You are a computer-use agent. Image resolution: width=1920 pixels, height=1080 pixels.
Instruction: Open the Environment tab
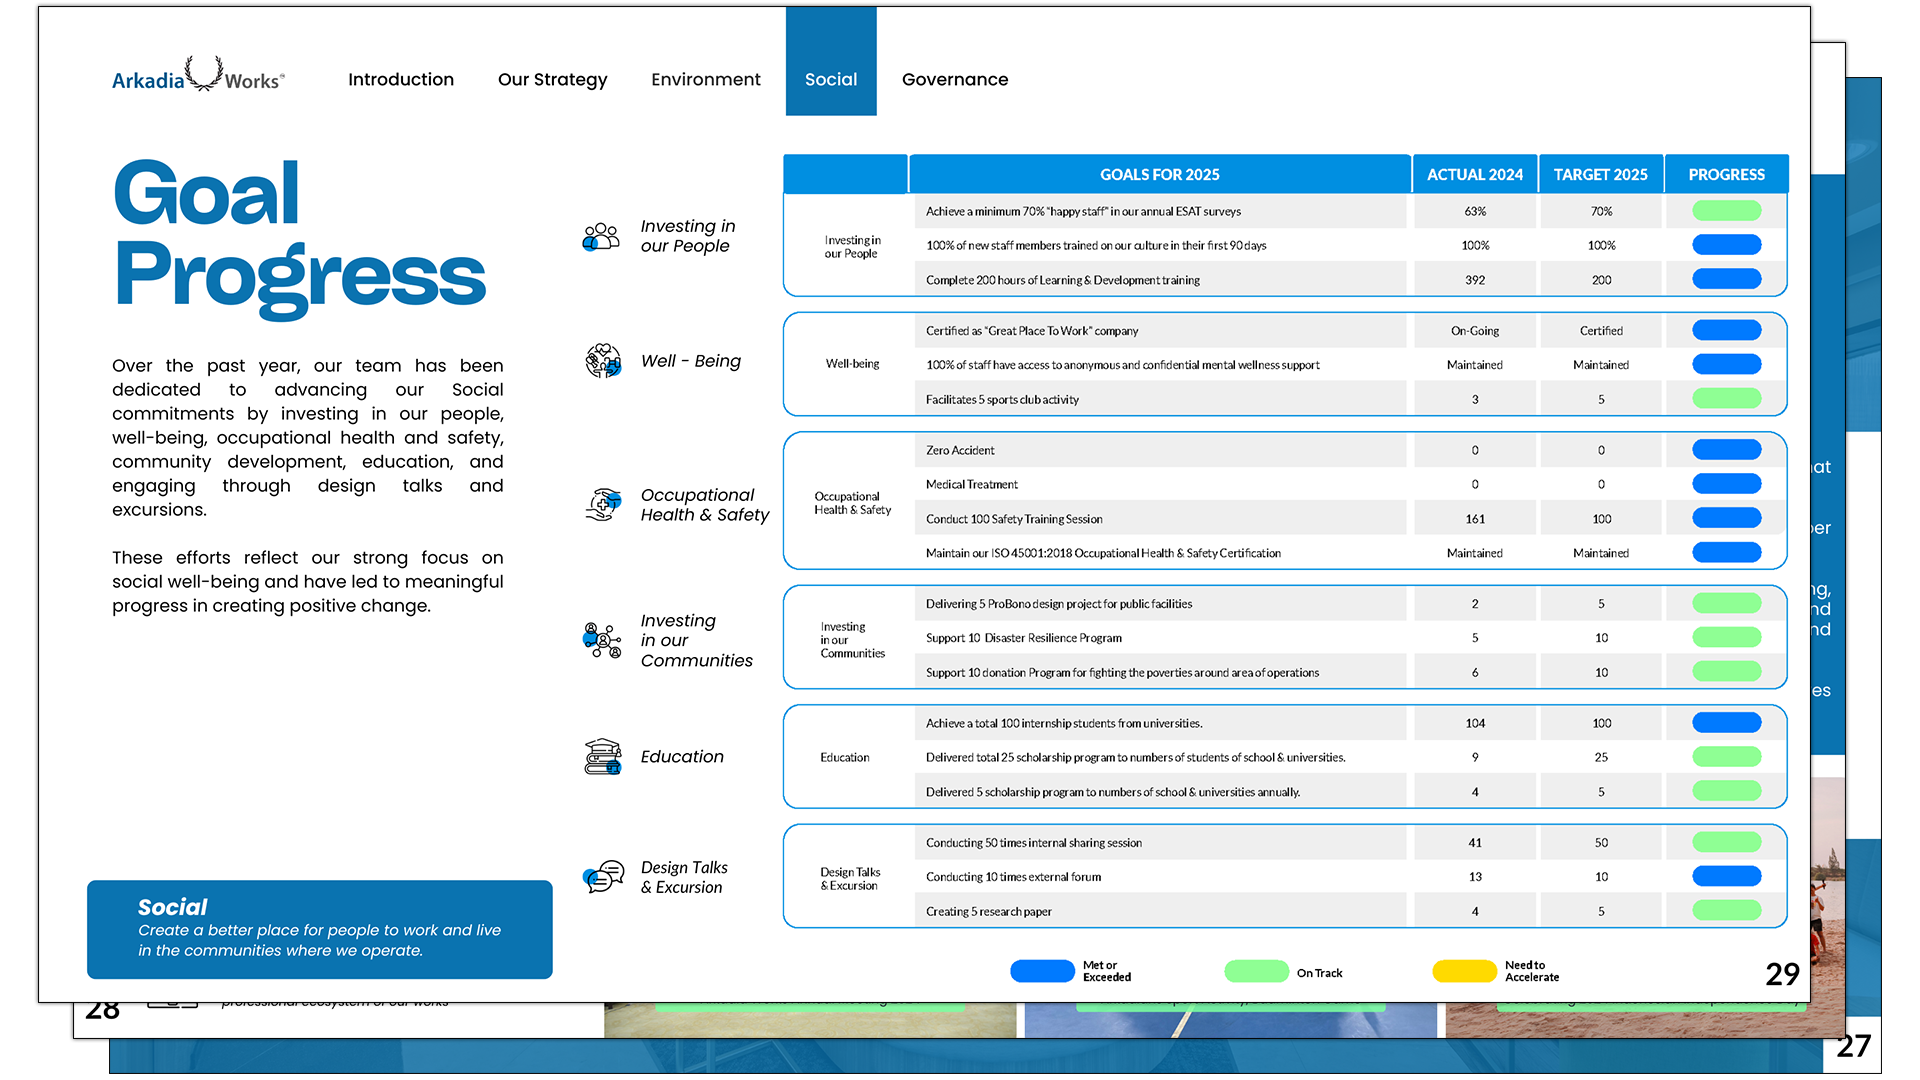[x=706, y=79]
